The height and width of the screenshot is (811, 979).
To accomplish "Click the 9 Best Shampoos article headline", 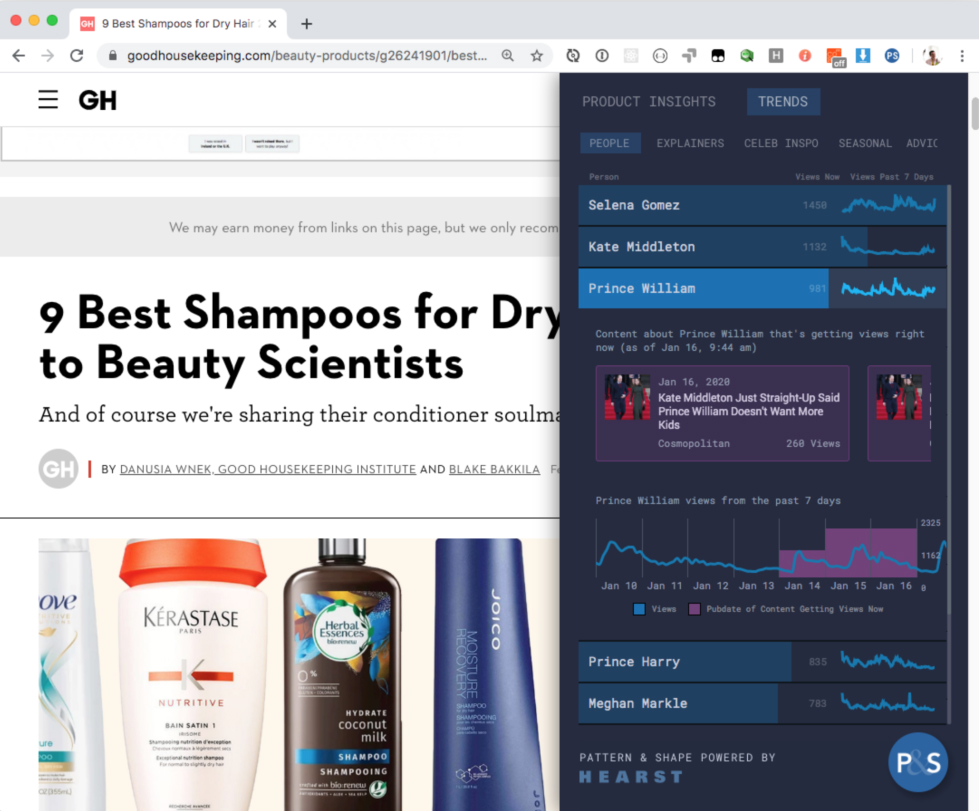I will [300, 337].
